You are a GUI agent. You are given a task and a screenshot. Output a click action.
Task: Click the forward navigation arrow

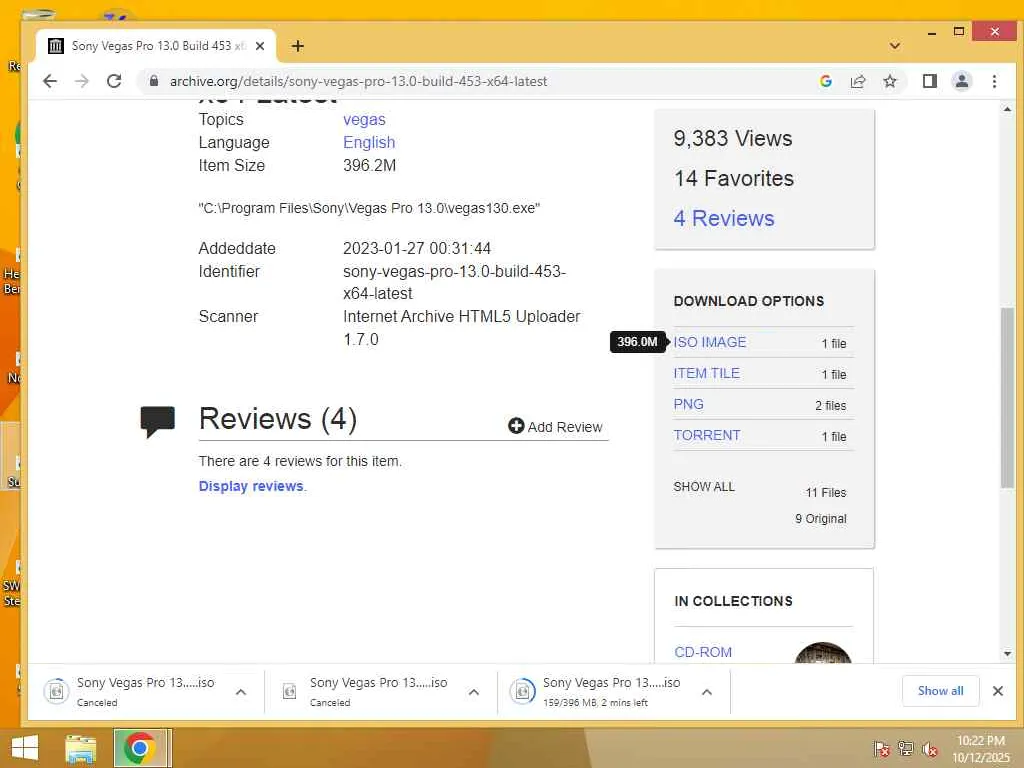82,81
